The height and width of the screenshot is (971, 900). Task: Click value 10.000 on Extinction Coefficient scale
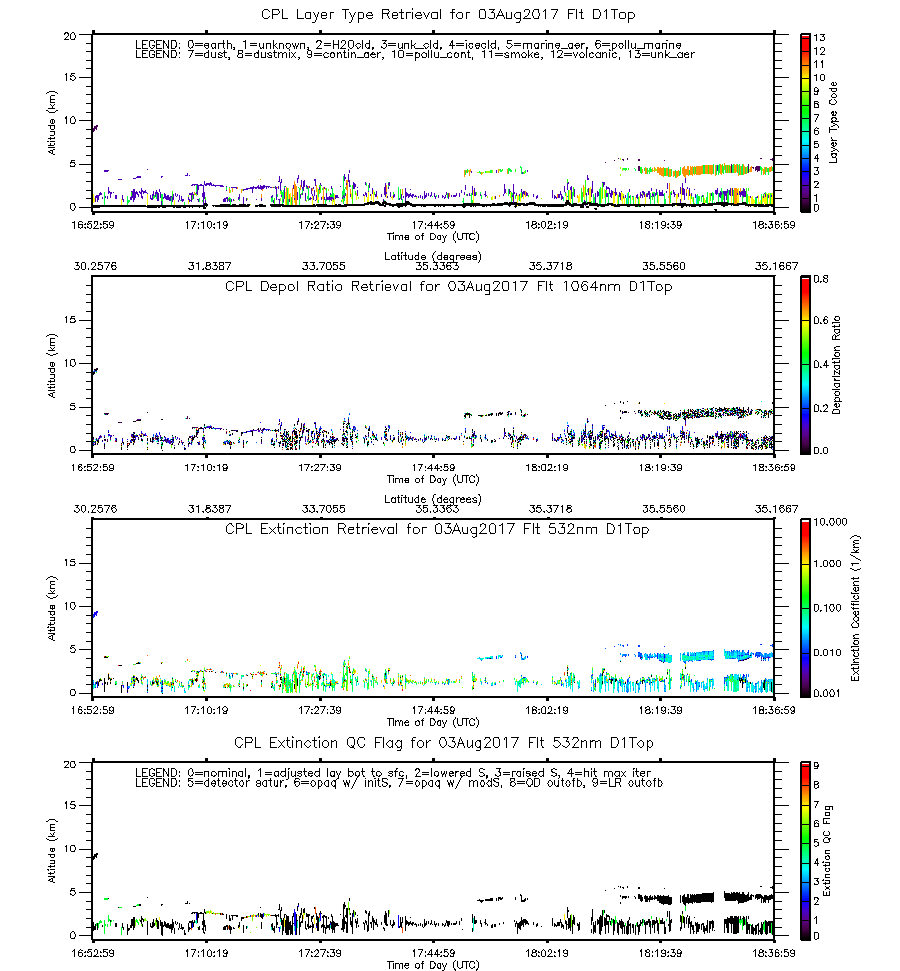click(x=830, y=522)
